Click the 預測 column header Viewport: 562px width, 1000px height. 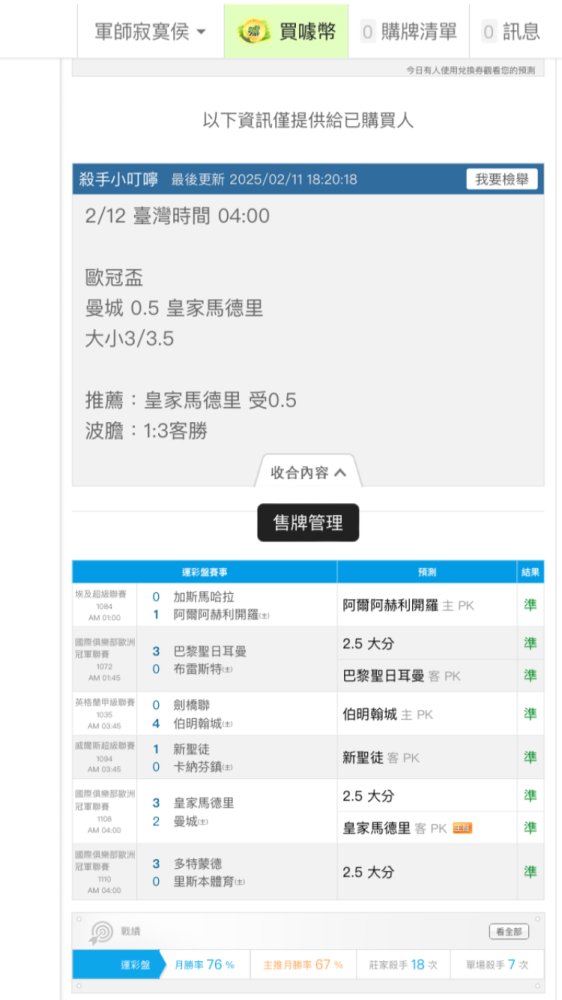[427, 572]
